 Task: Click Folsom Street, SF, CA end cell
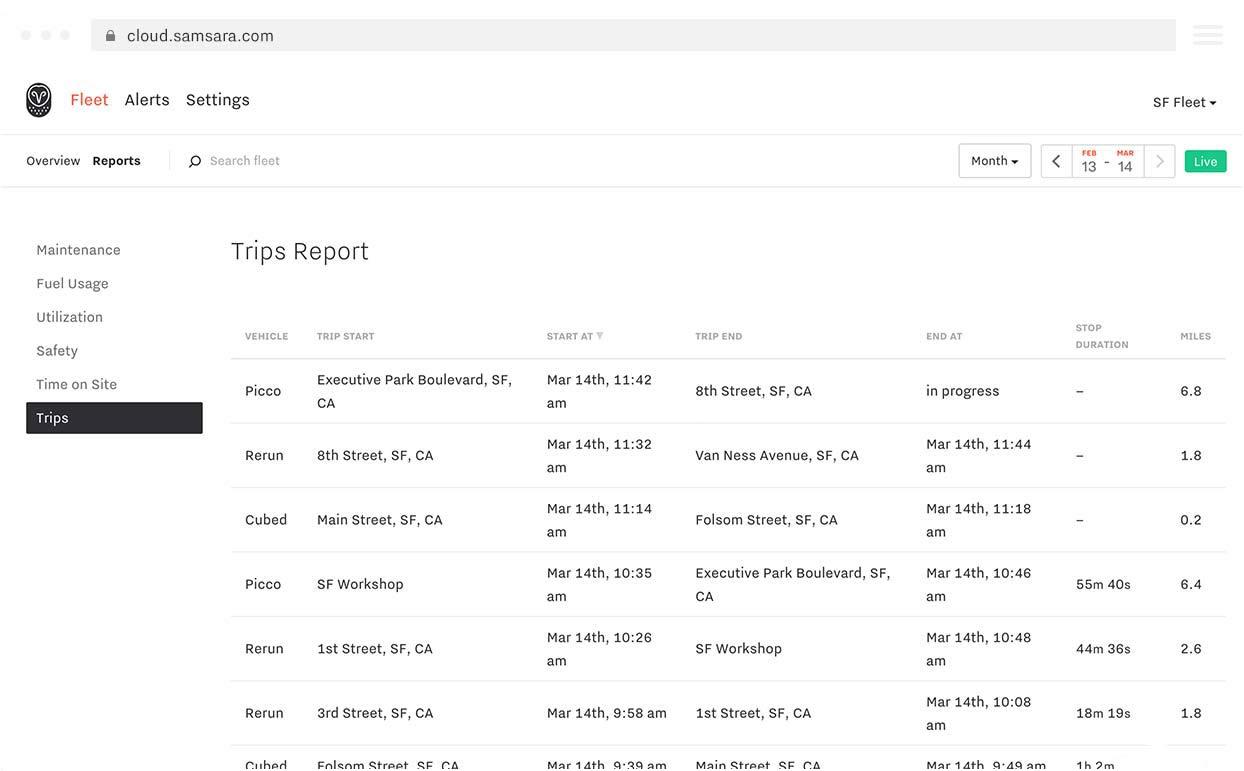tap(766, 520)
